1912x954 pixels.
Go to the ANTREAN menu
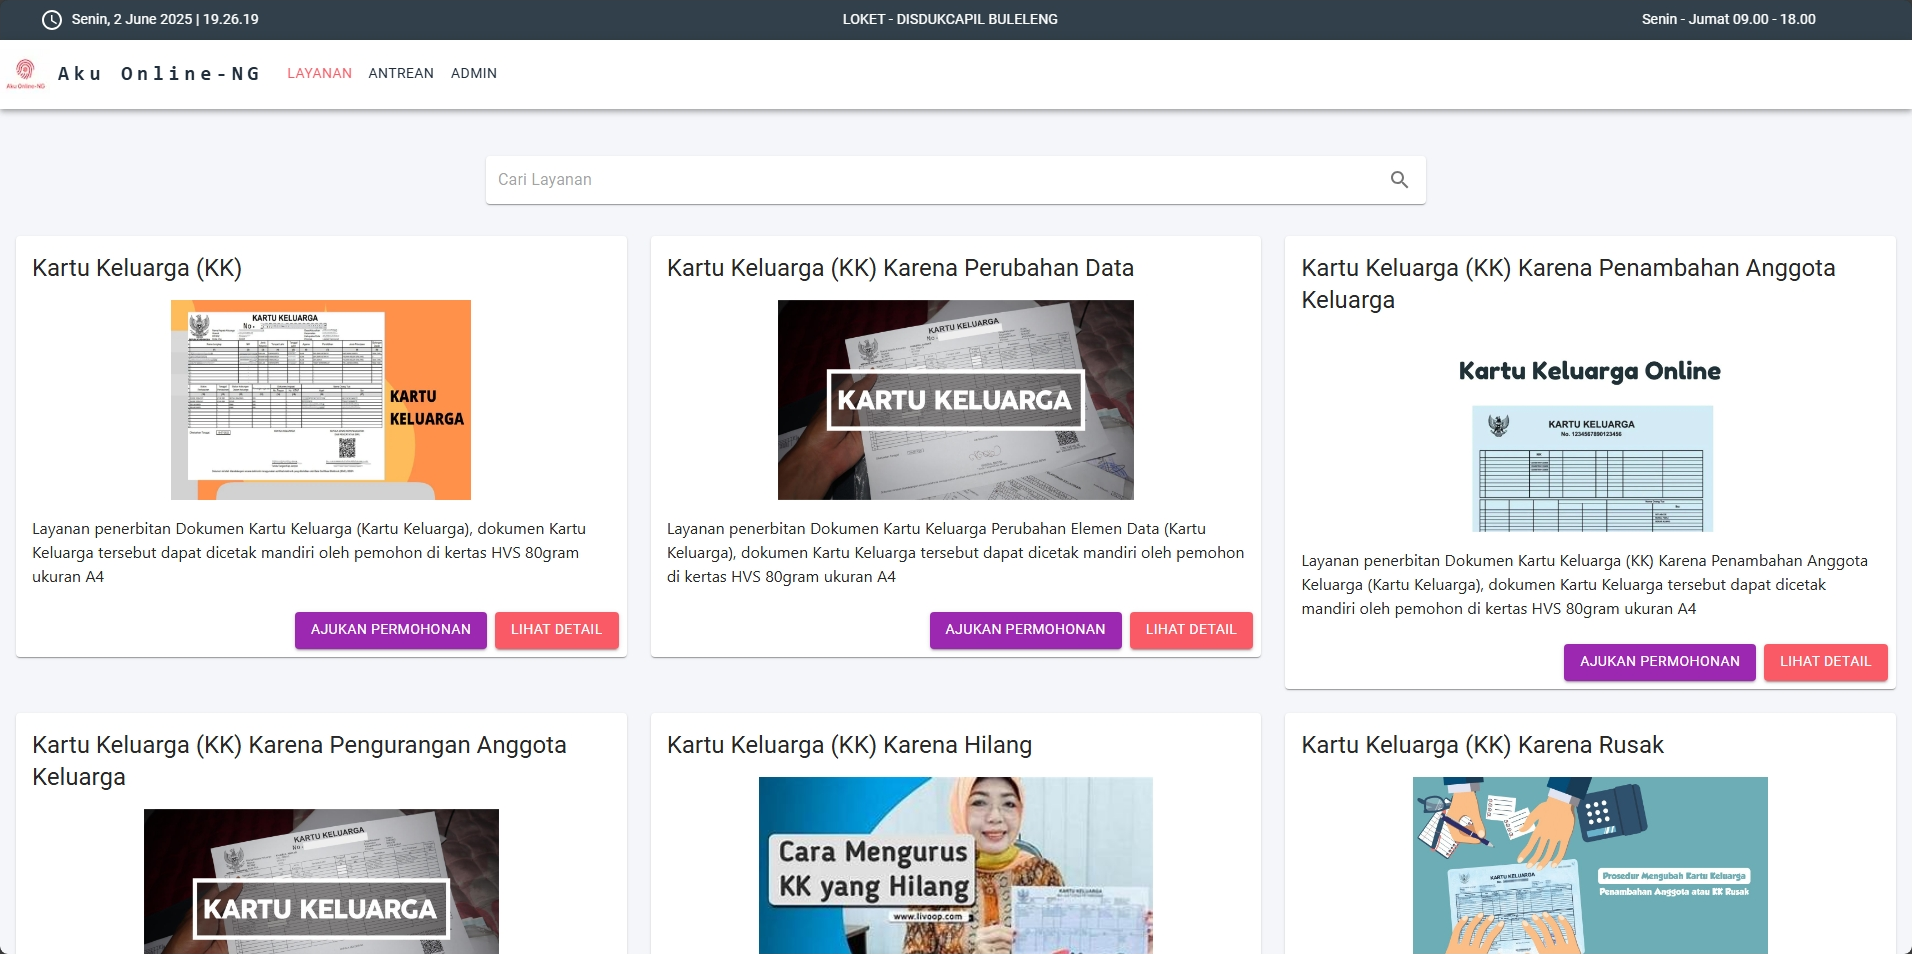click(x=401, y=74)
